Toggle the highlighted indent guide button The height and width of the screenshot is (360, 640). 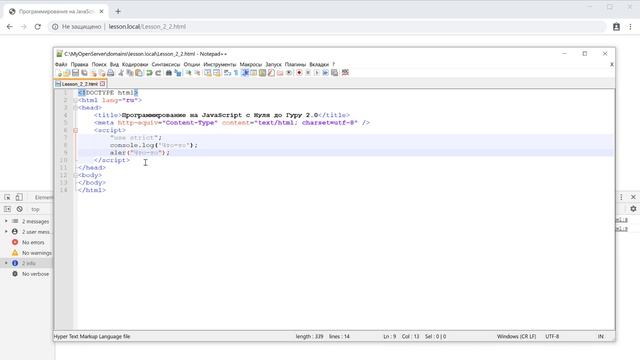click(245, 73)
